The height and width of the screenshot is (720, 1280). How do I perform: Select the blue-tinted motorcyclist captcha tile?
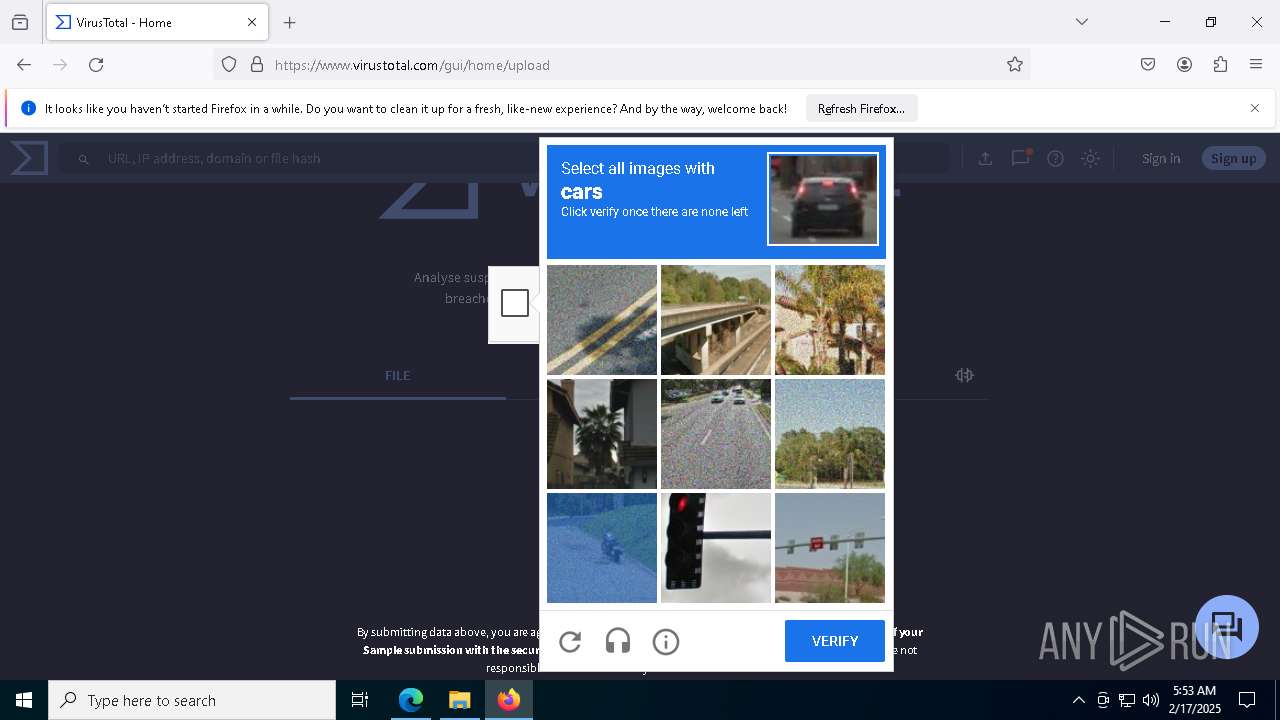click(x=602, y=548)
